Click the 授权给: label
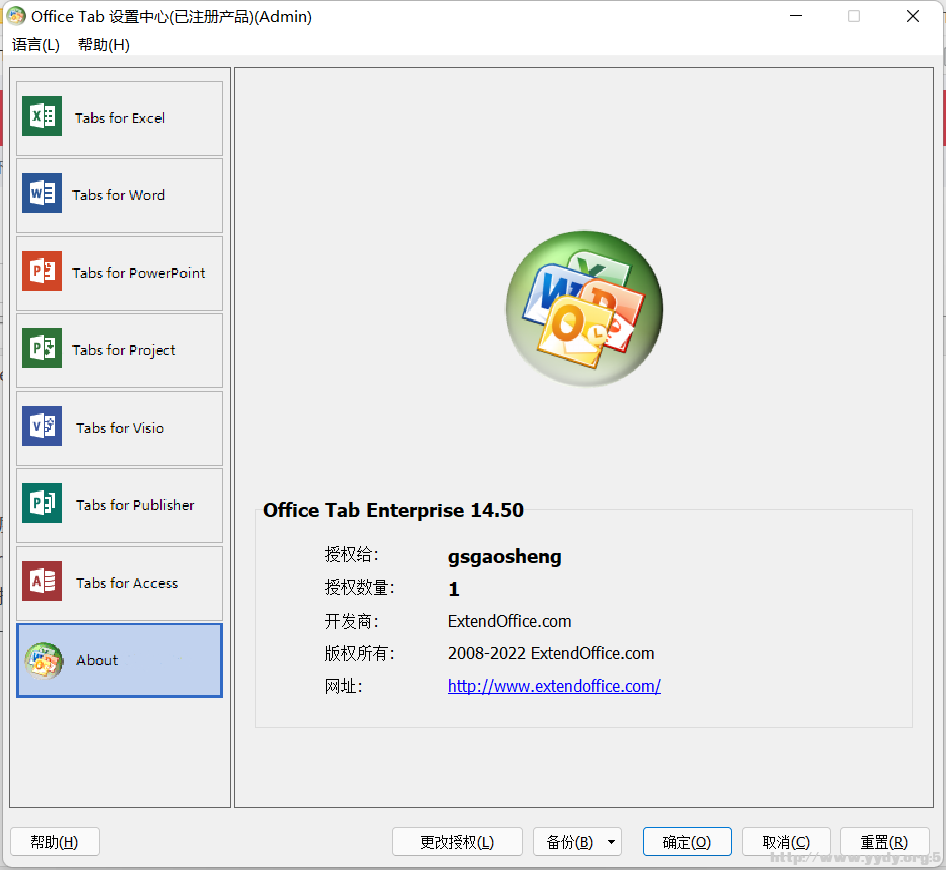The width and height of the screenshot is (946, 870). tap(352, 554)
